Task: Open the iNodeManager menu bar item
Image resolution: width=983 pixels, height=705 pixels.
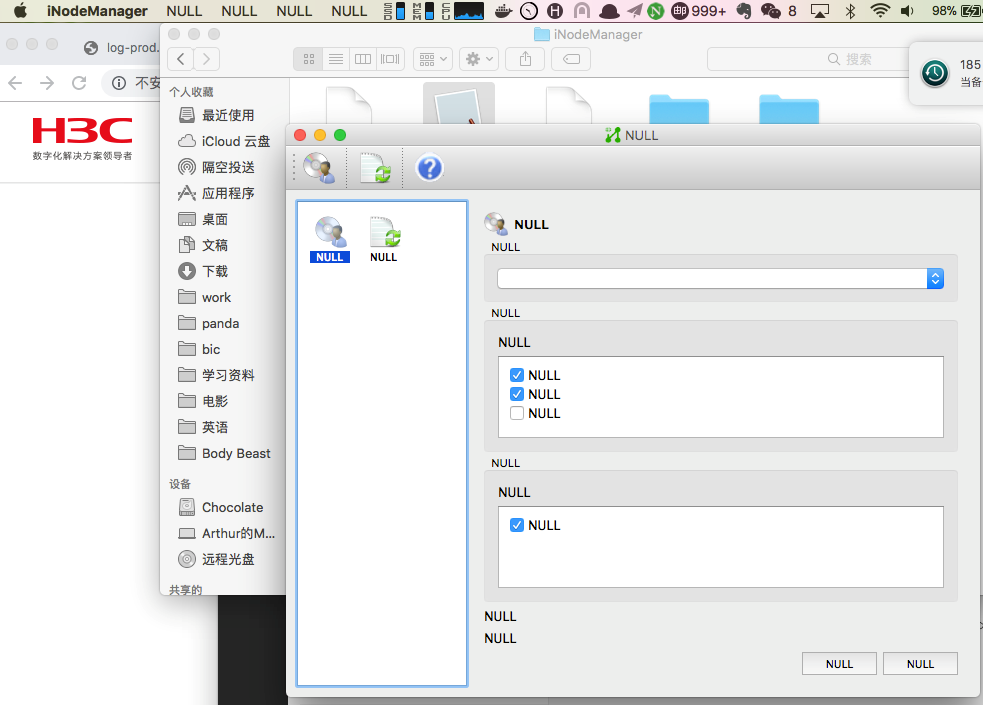Action: pyautogui.click(x=97, y=11)
